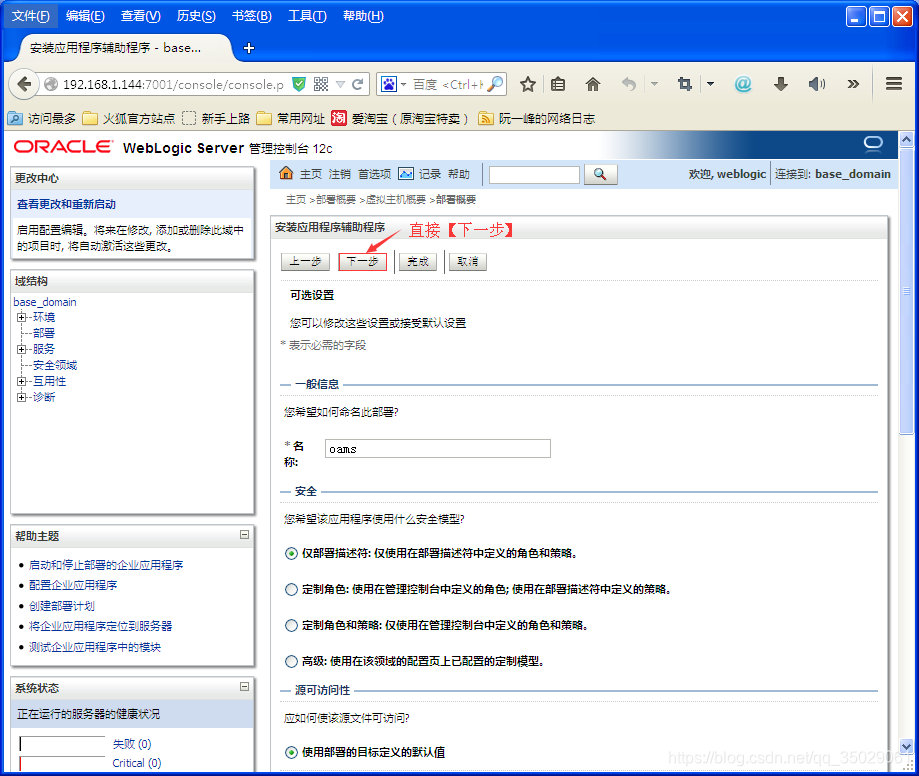Select 高级 security model radio
The height and width of the screenshot is (776, 919).
tap(291, 662)
